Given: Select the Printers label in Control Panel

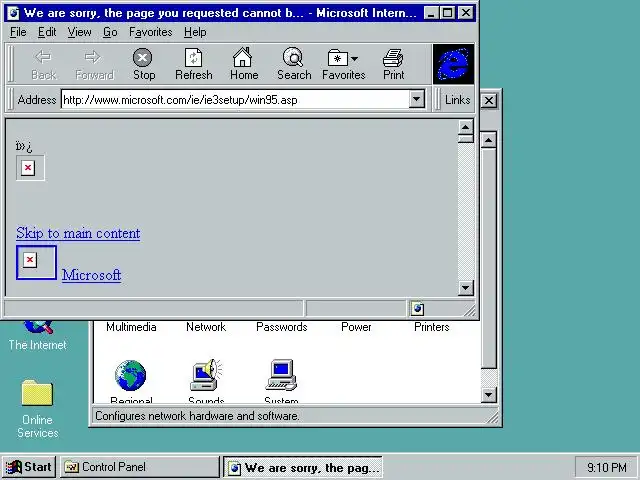Looking at the screenshot, I should click(x=431, y=327).
